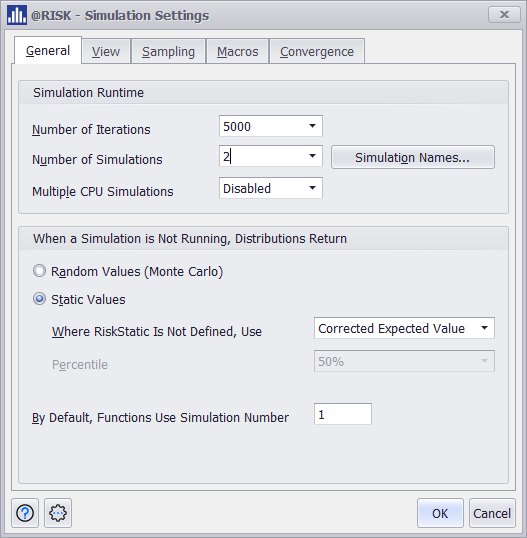Click the Simulation Names... button
Screen dimensions: 527x538
413,157
